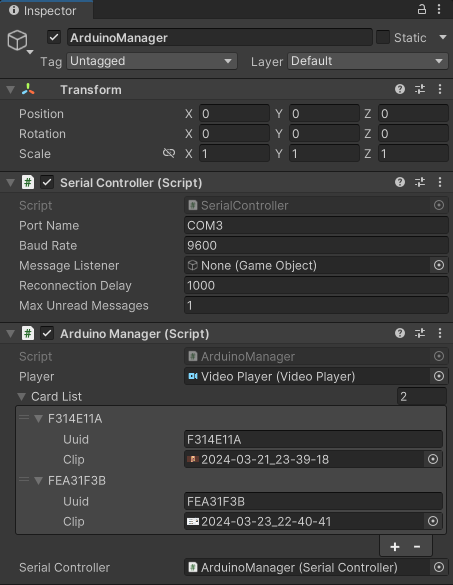Lock the Inspector panel

tap(422, 9)
